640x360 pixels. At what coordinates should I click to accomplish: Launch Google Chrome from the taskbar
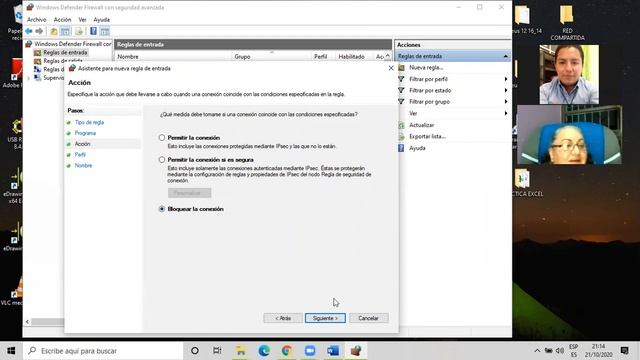(287, 351)
